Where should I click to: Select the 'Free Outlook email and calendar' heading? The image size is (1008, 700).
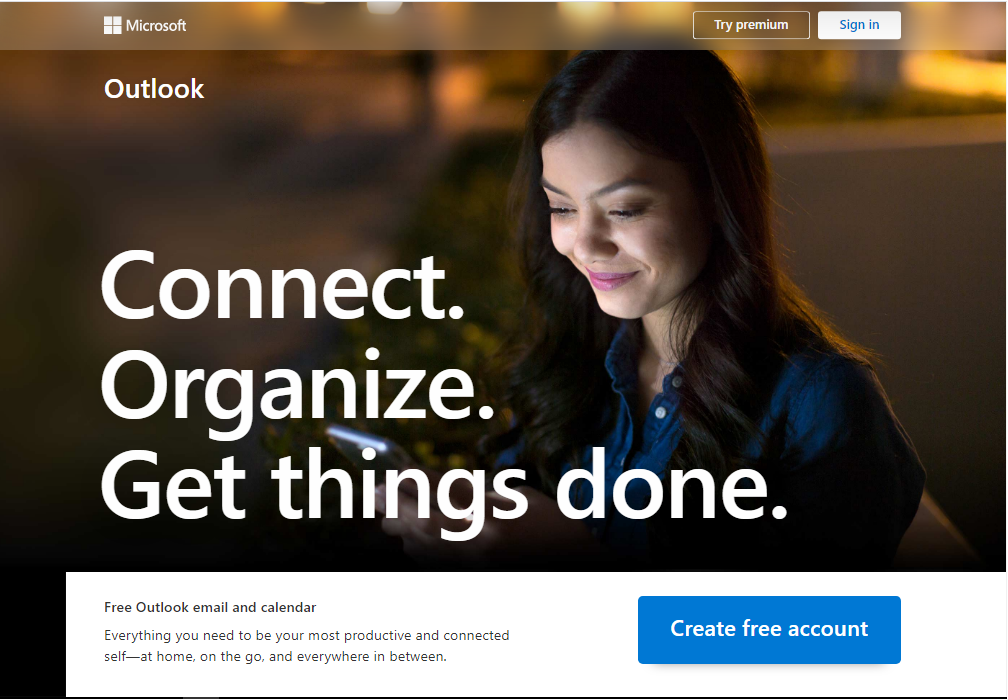point(210,607)
